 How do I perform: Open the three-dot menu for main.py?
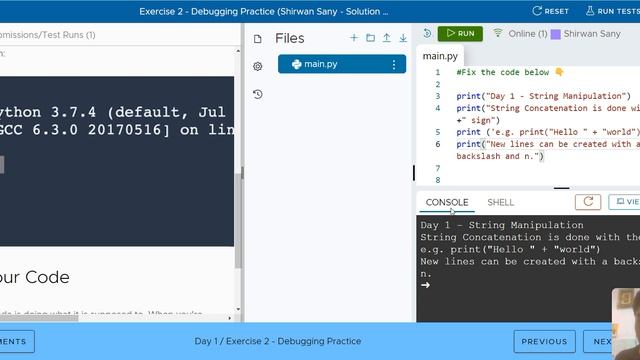(x=394, y=64)
